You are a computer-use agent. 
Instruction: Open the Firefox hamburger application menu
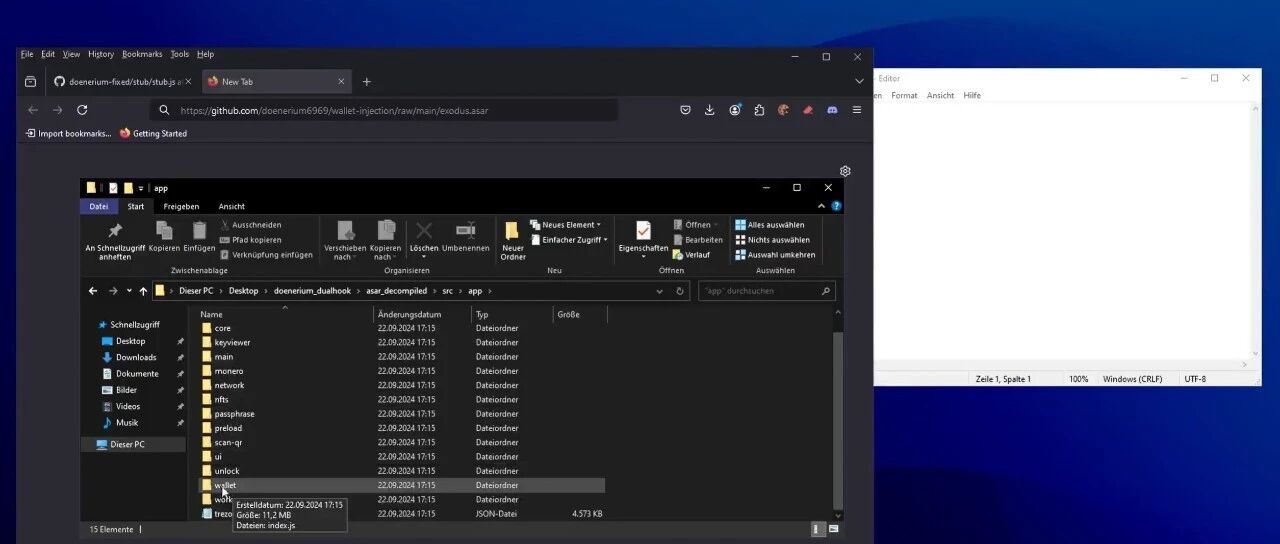(x=857, y=110)
